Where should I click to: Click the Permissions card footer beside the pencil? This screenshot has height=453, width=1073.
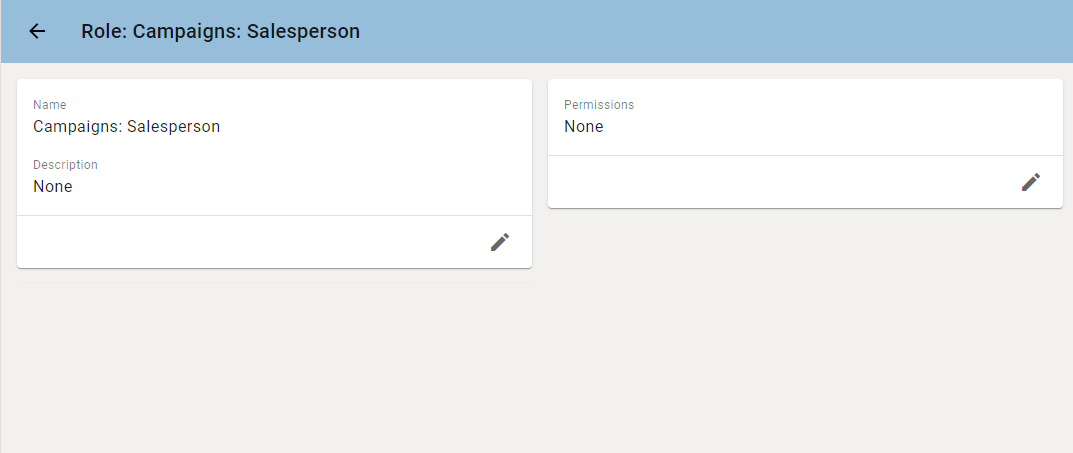click(780, 181)
